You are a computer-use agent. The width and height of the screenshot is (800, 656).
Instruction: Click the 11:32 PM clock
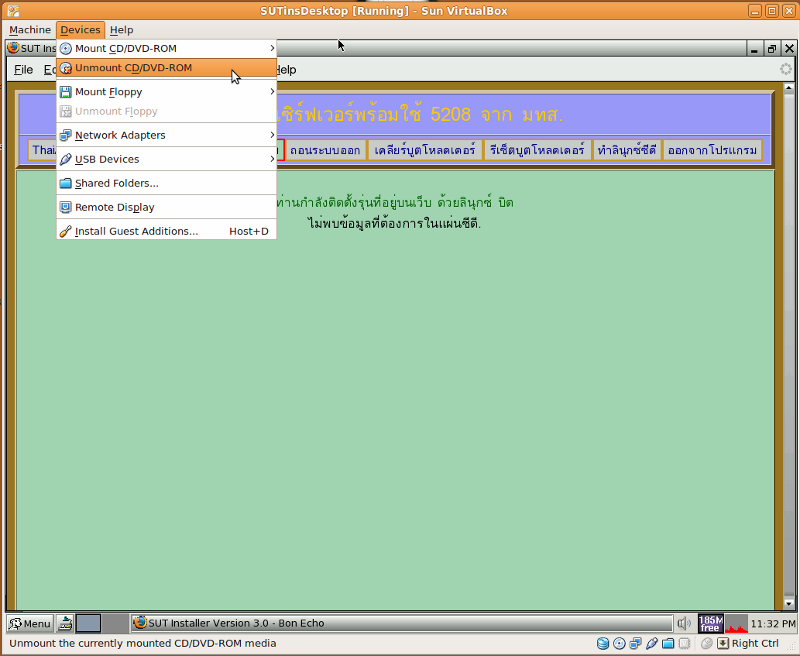coord(773,623)
